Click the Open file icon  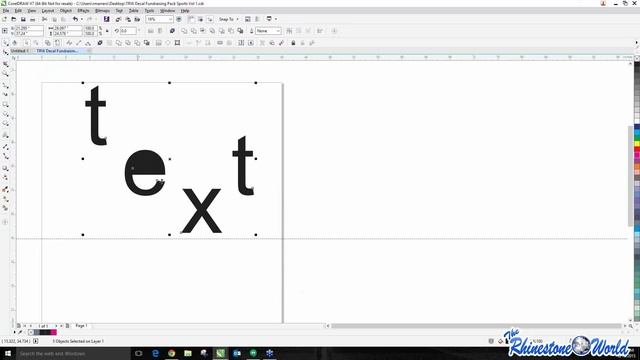14,19
